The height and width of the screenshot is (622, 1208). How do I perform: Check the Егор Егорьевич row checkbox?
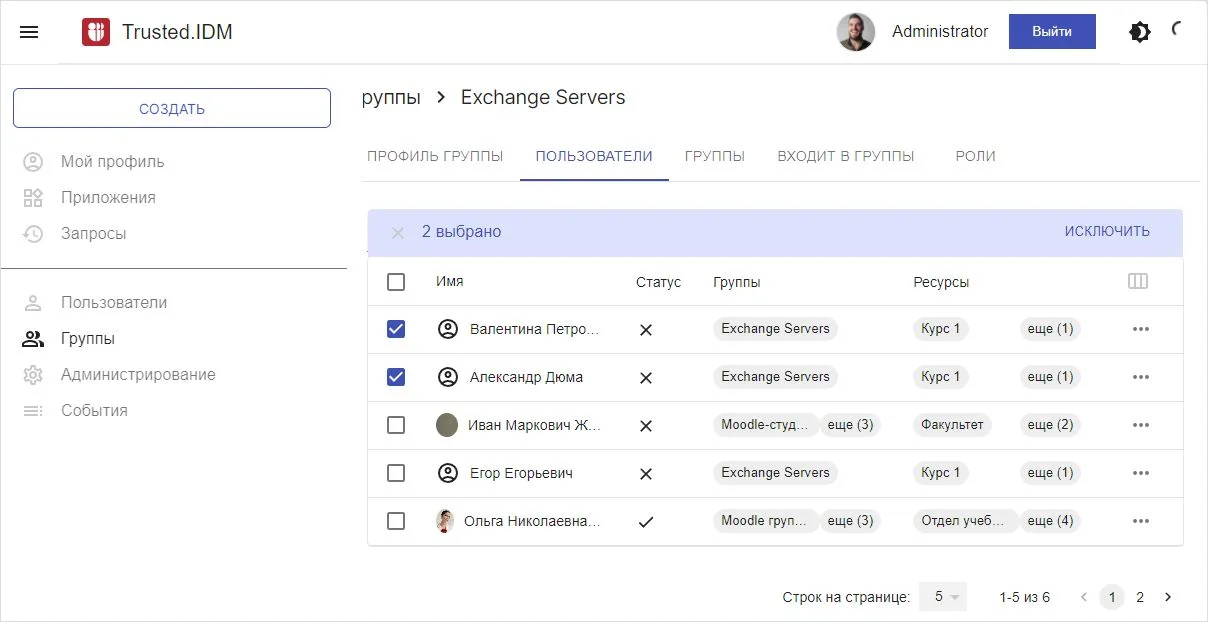(396, 473)
